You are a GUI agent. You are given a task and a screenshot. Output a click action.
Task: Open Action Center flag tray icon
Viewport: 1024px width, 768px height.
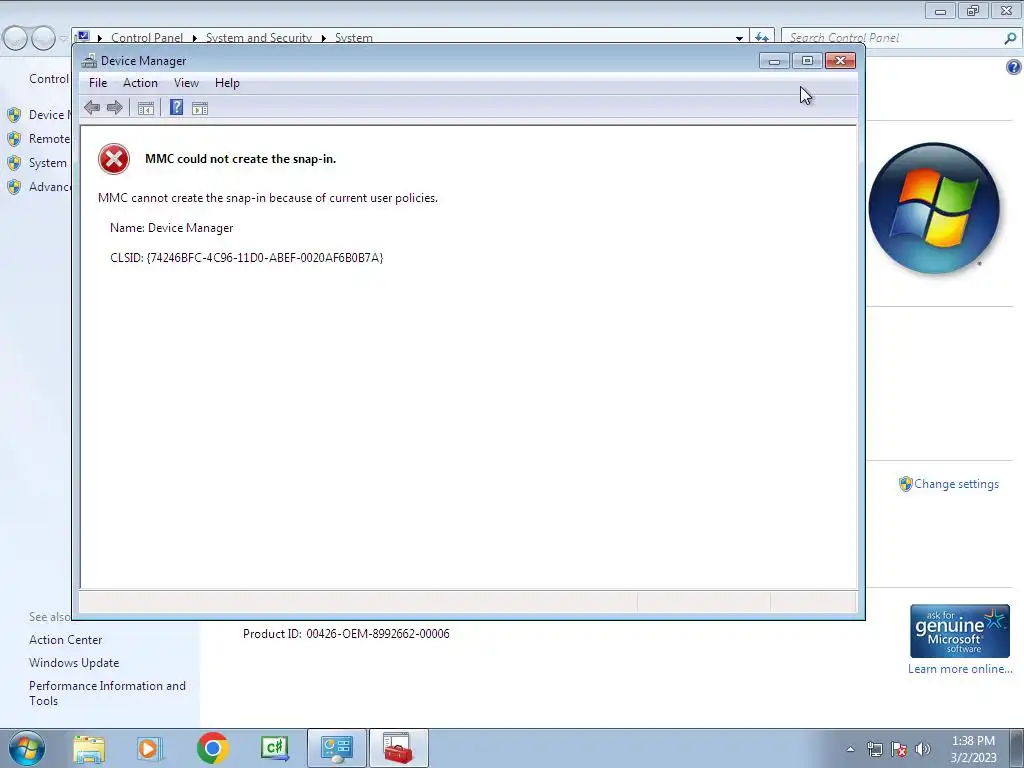tap(899, 749)
